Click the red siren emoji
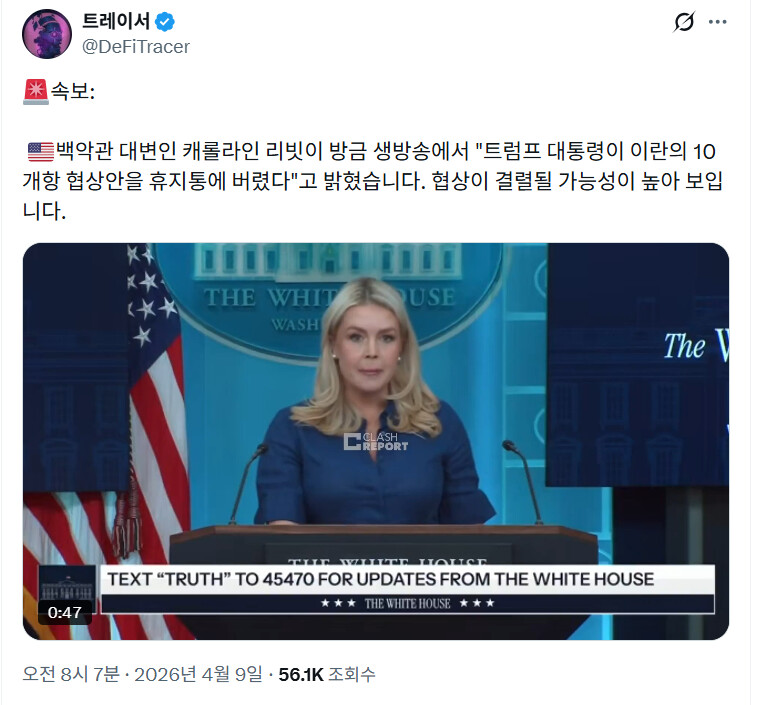The width and height of the screenshot is (757, 705). [x=36, y=92]
